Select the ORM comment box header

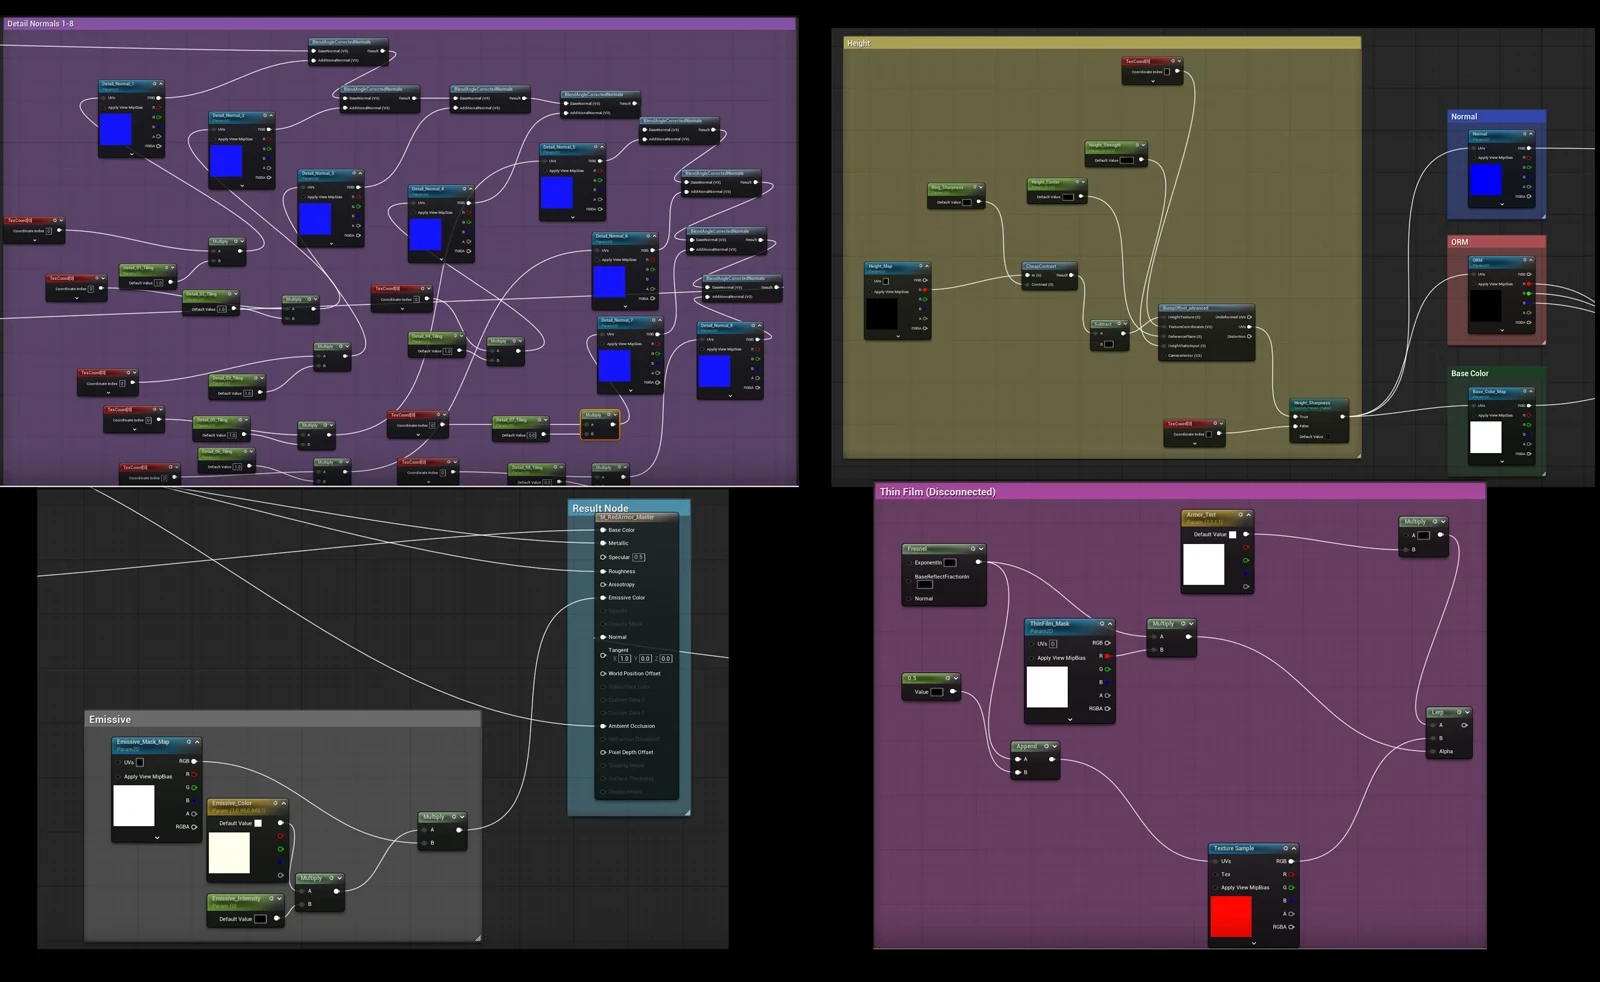pyautogui.click(x=1497, y=242)
